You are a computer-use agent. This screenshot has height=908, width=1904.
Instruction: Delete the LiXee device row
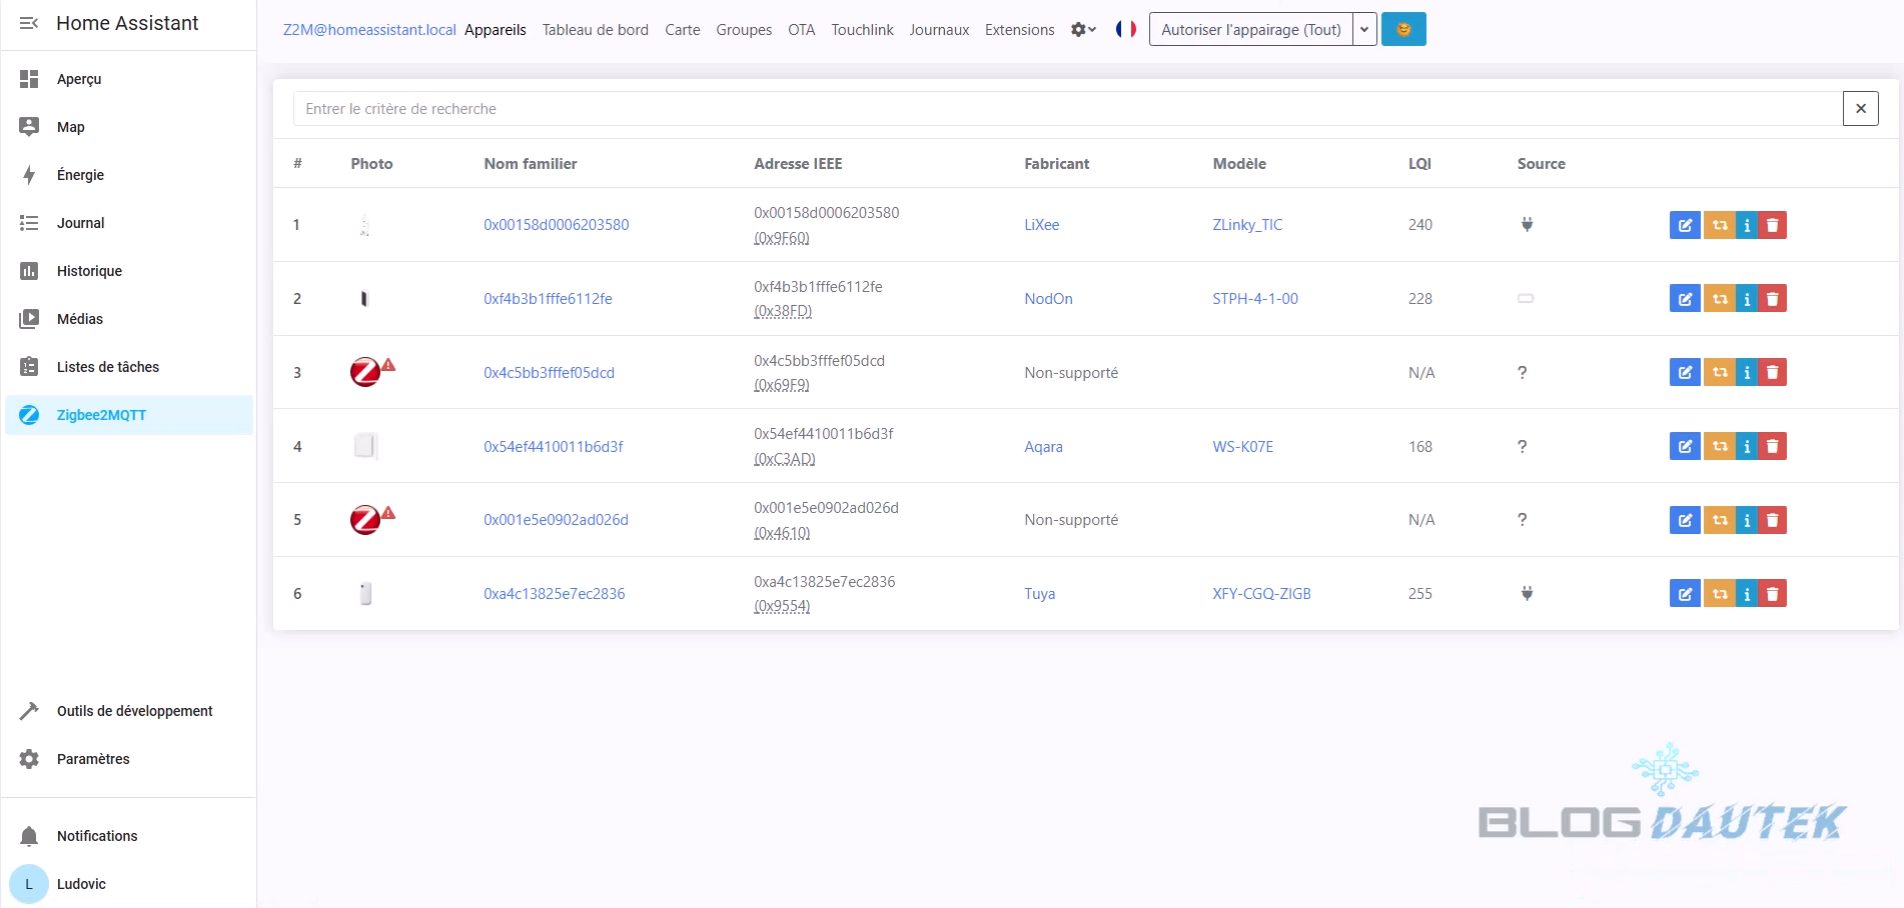pos(1772,225)
